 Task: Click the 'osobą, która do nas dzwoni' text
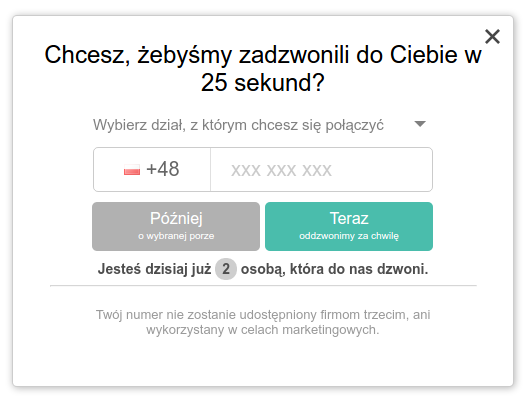(334, 269)
